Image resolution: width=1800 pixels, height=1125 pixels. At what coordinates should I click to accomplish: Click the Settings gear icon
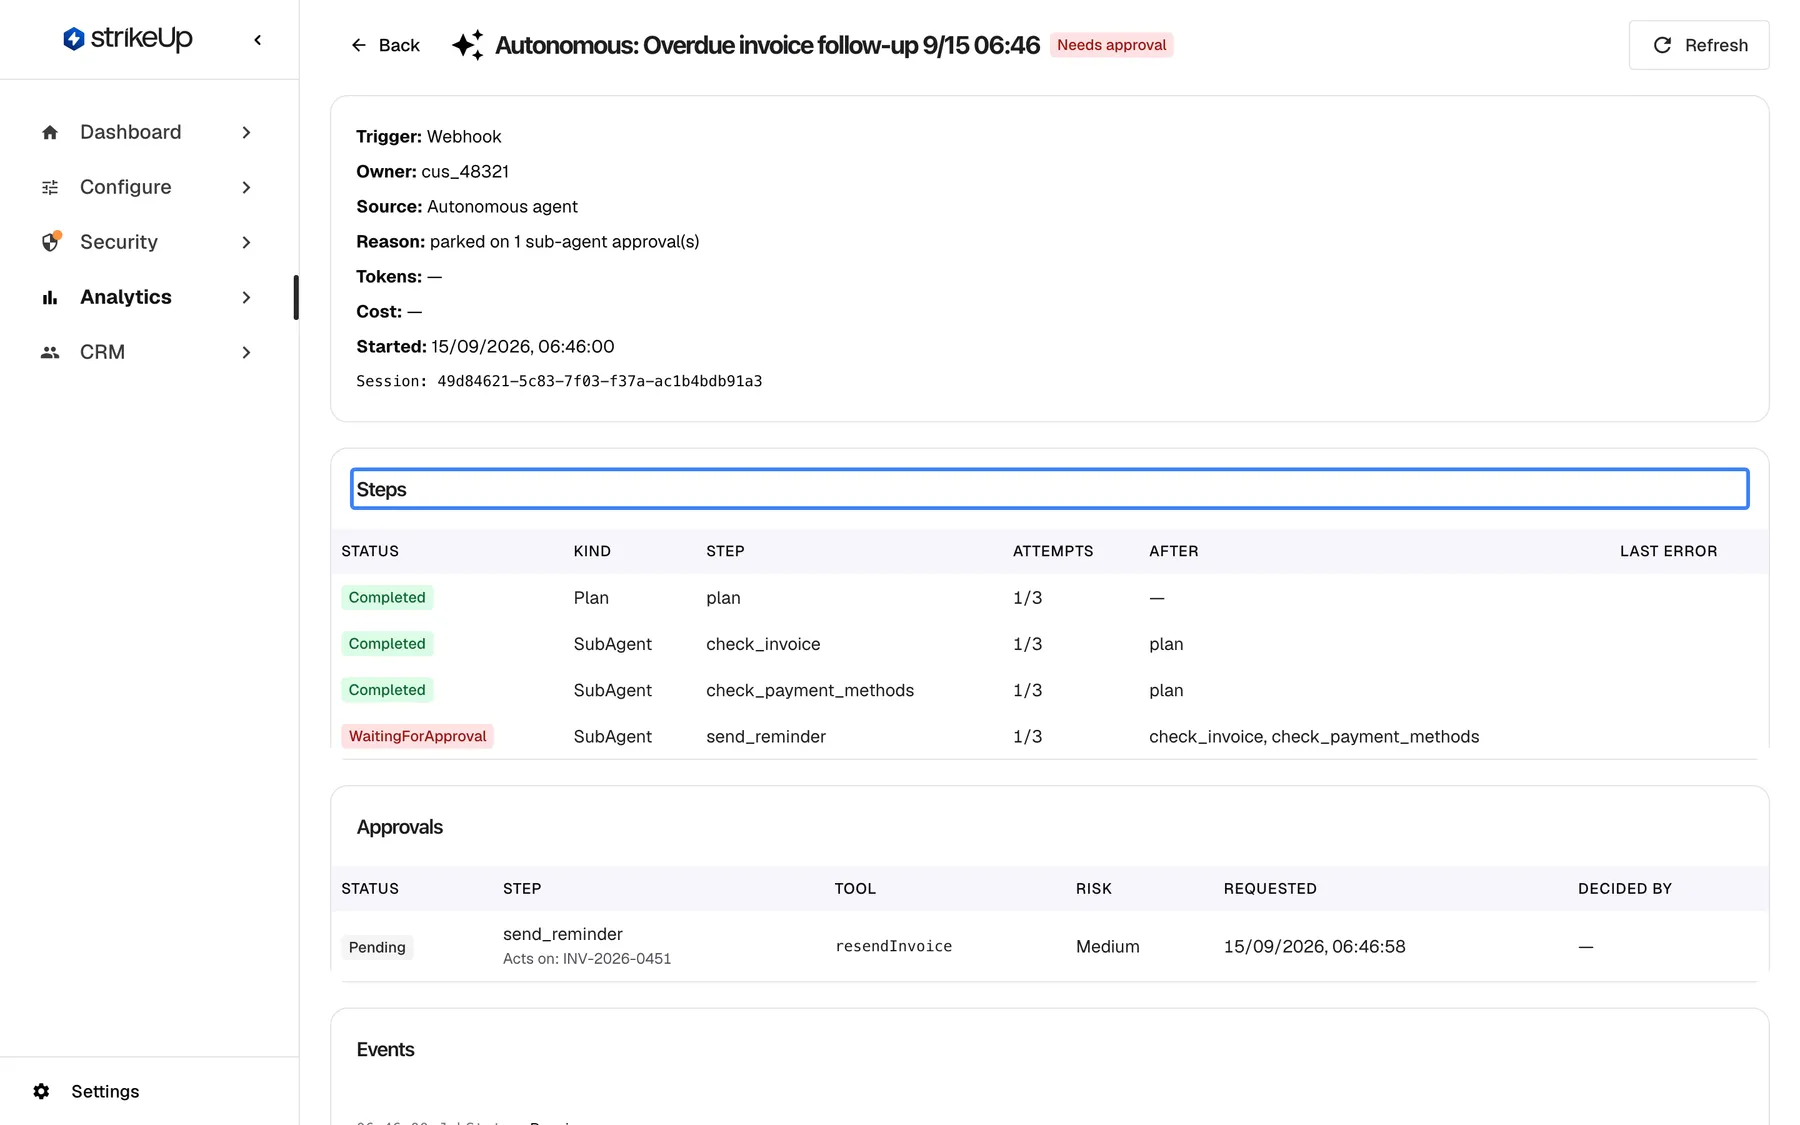click(41, 1091)
